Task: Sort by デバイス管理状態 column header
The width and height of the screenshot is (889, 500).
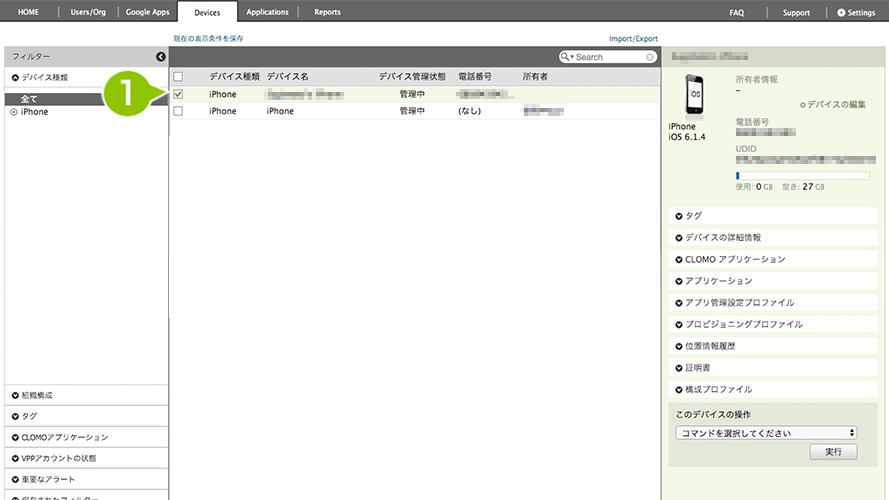Action: pos(412,77)
